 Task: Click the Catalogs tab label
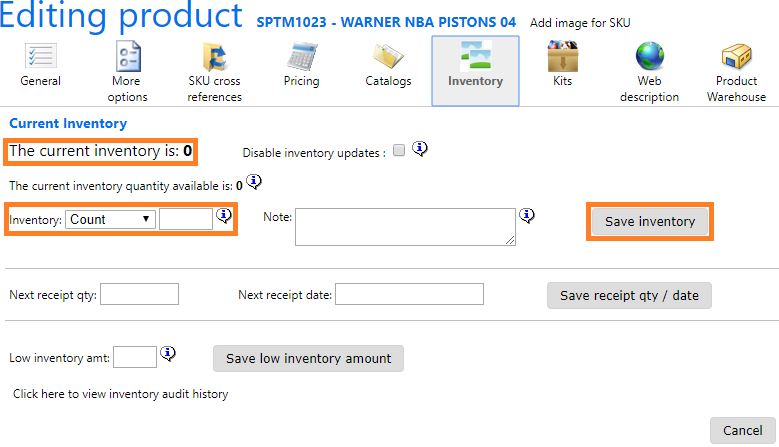(389, 81)
